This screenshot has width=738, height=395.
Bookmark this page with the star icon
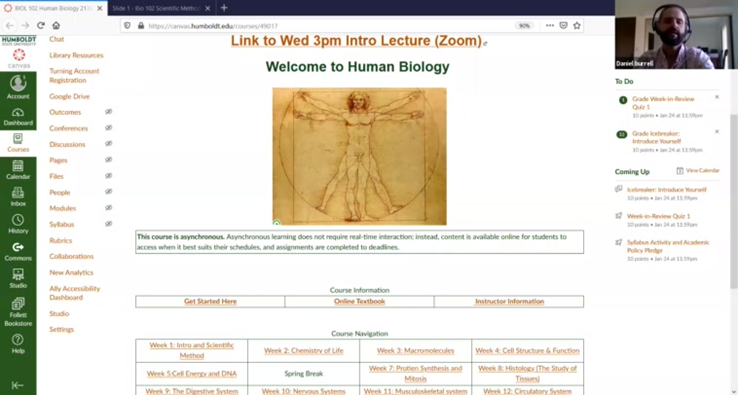(x=577, y=25)
